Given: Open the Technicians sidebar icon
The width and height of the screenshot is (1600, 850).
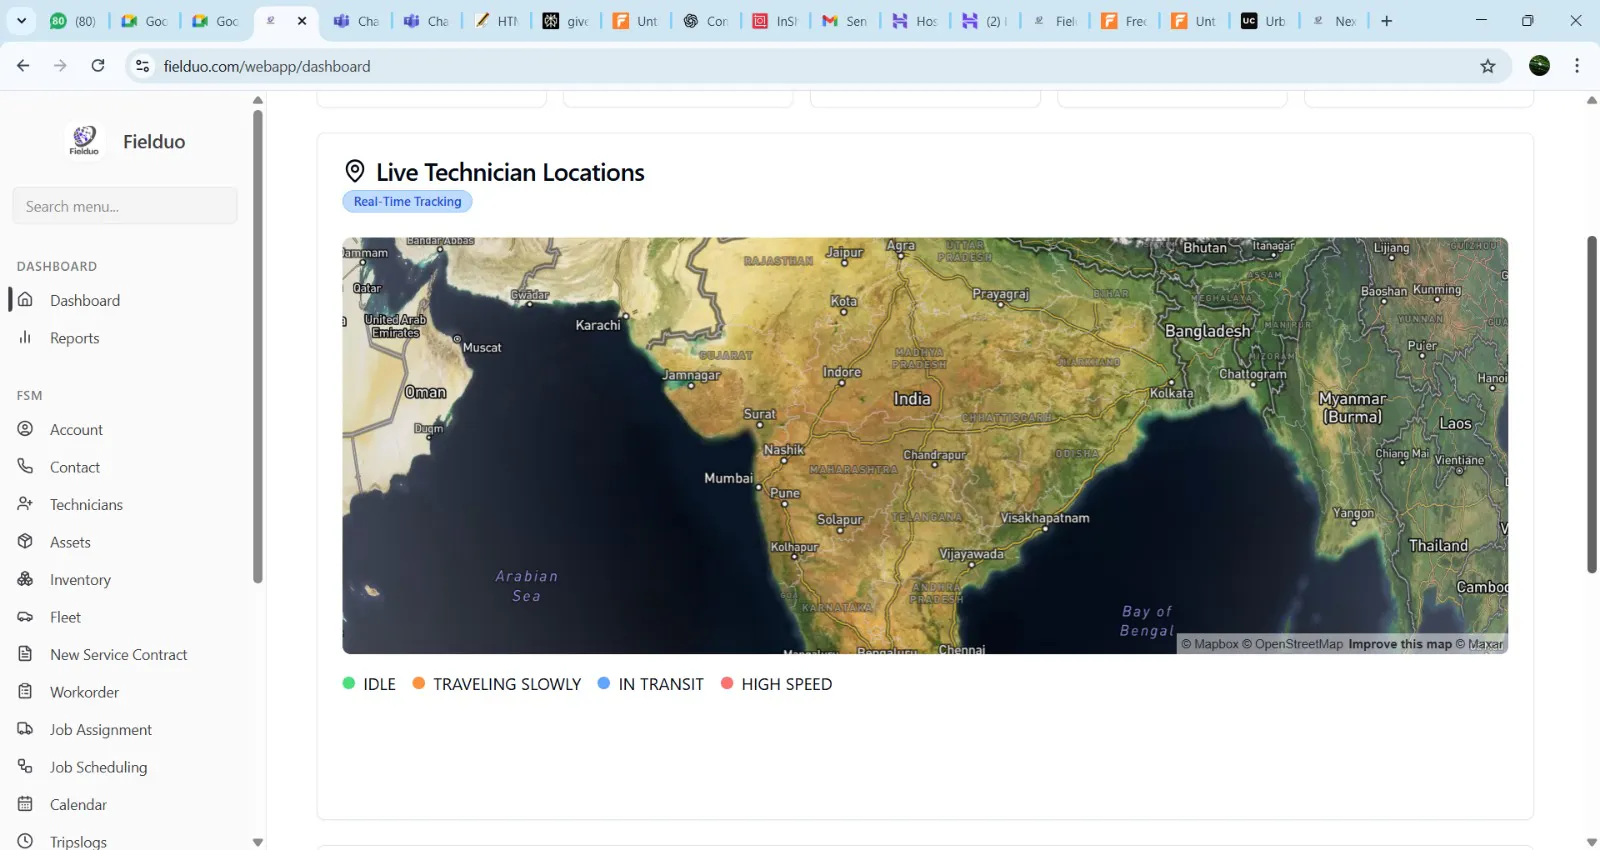Looking at the screenshot, I should tap(25, 504).
